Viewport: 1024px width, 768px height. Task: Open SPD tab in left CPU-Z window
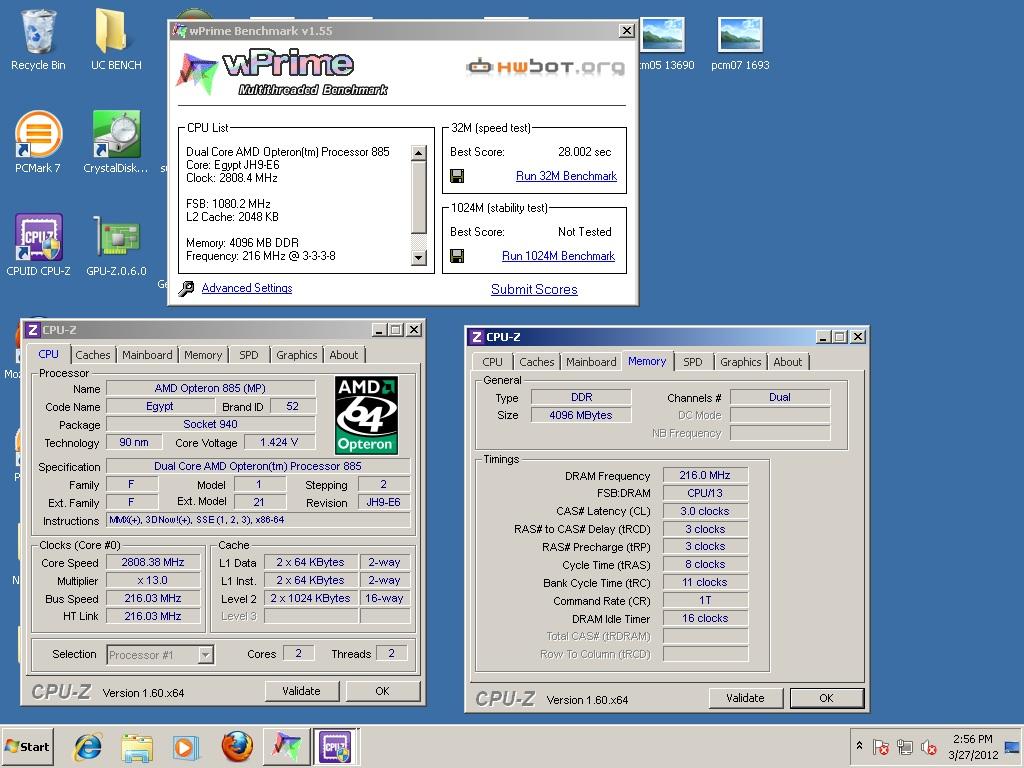pos(249,355)
